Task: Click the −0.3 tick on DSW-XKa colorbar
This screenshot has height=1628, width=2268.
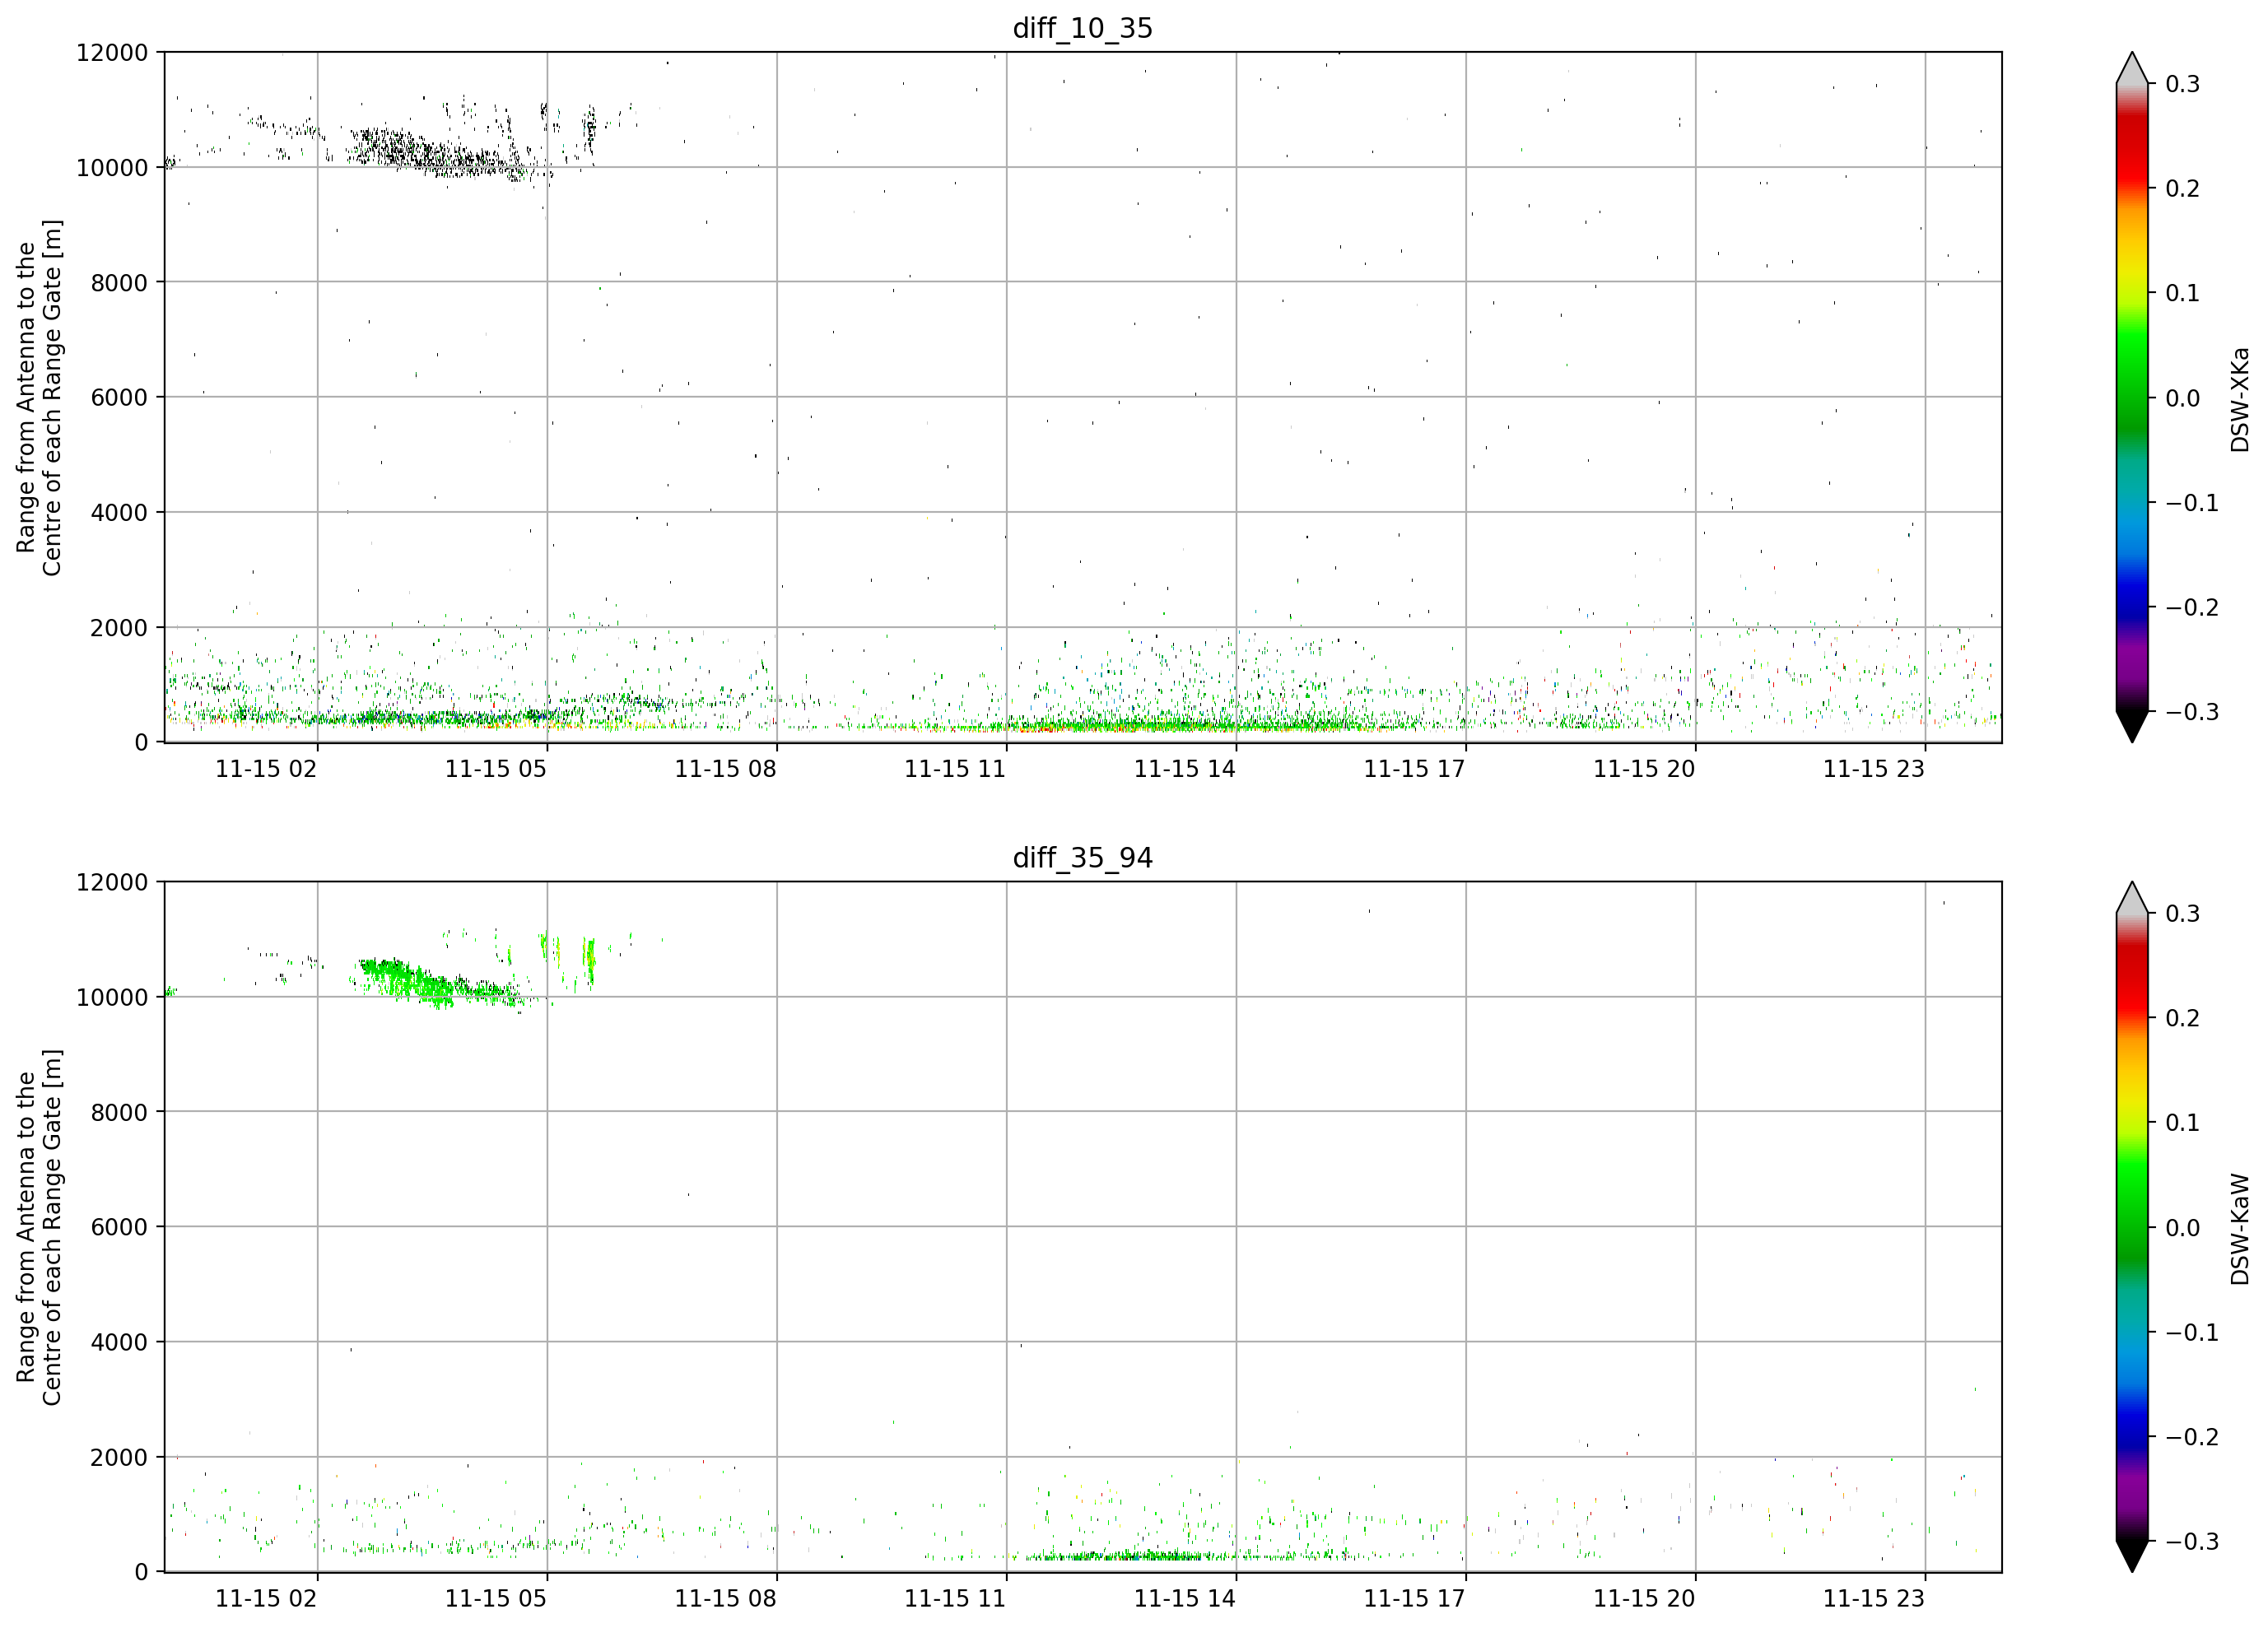Action: pos(2192,712)
